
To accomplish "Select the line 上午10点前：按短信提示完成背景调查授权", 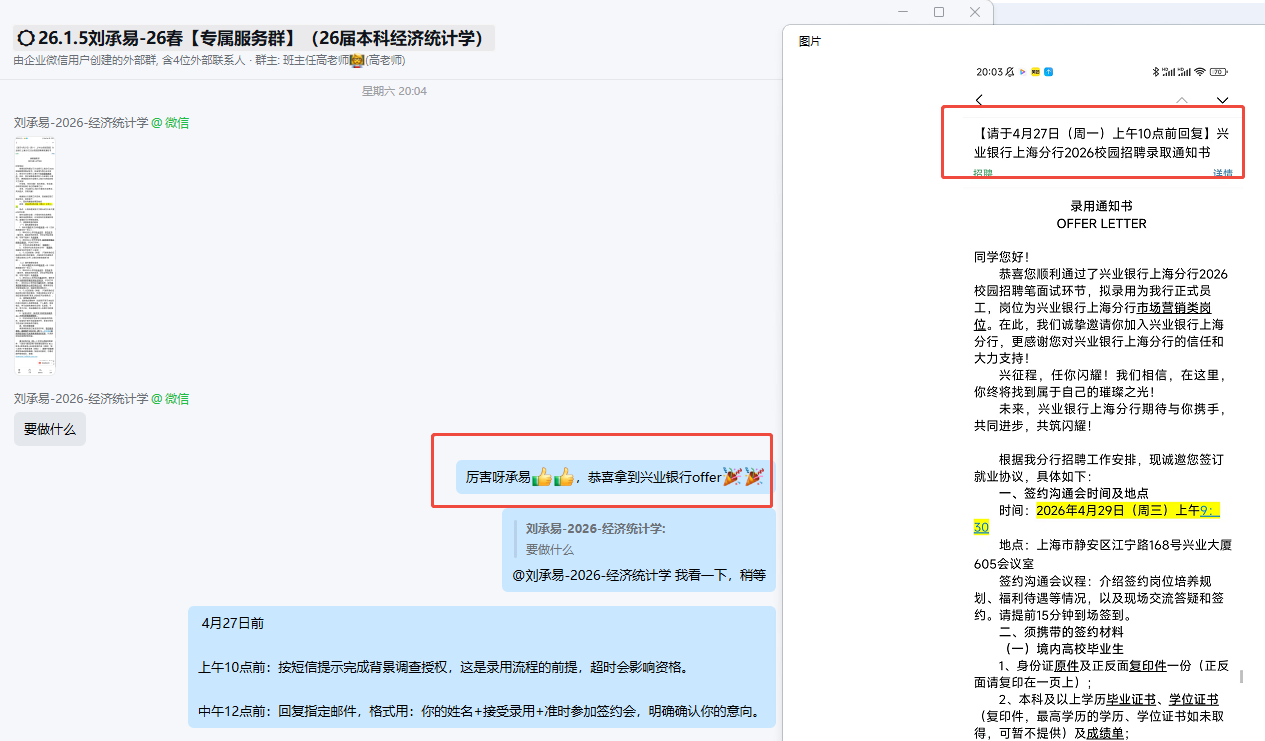I will pos(443,667).
